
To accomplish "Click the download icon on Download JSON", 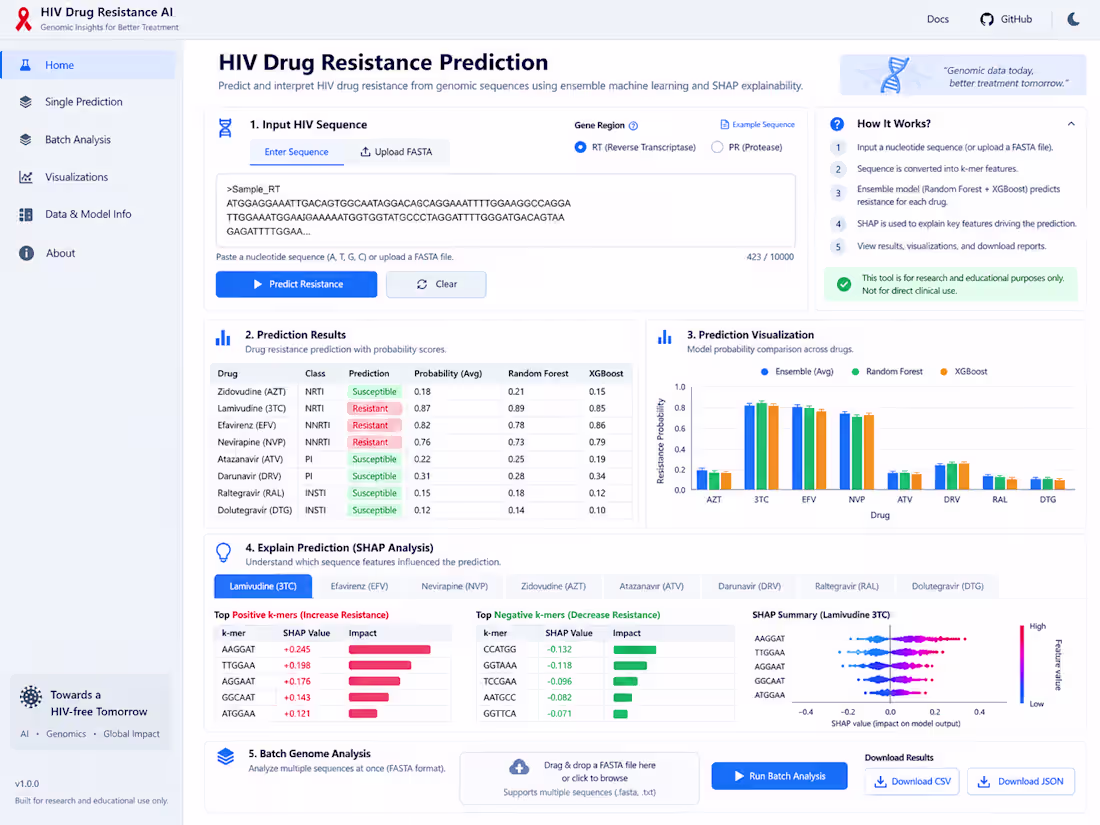I will (984, 782).
